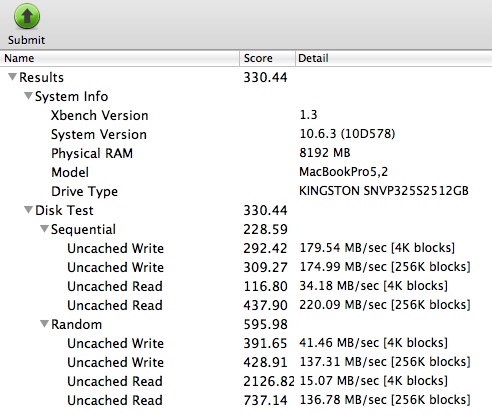
Task: Select the Drive Type row
Action: [x=246, y=191]
